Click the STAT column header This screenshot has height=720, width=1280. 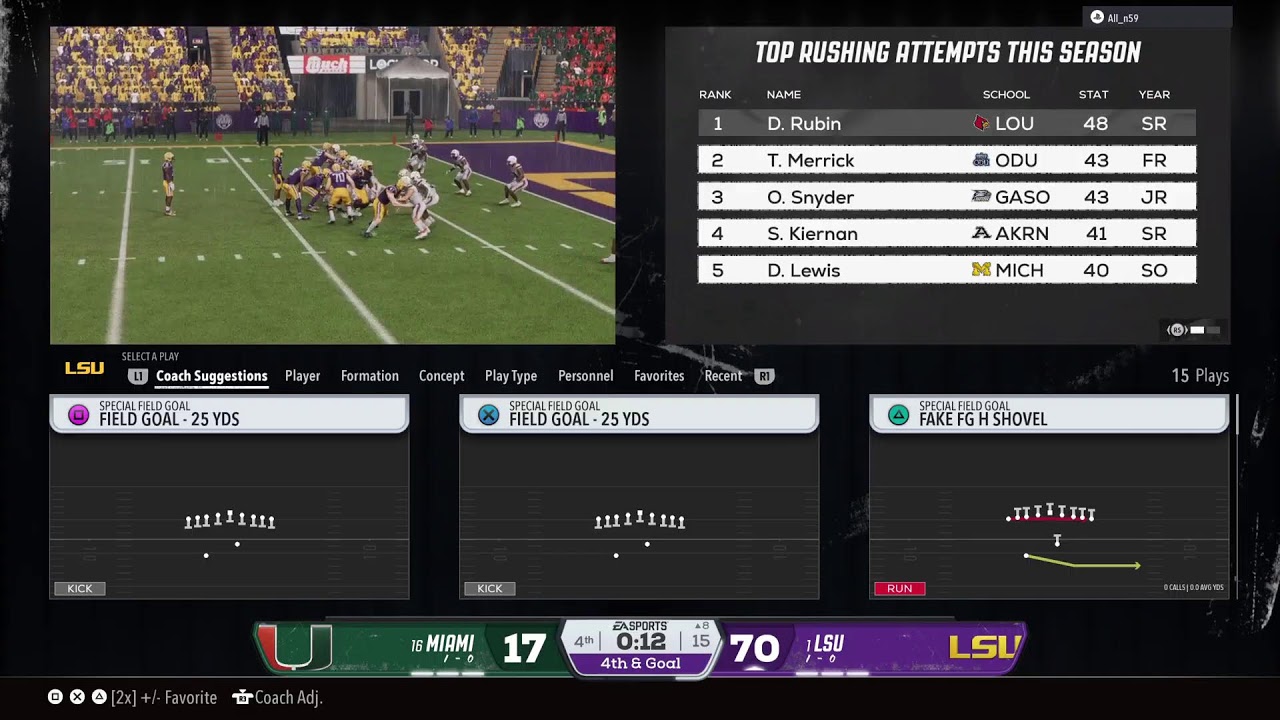pos(1093,94)
